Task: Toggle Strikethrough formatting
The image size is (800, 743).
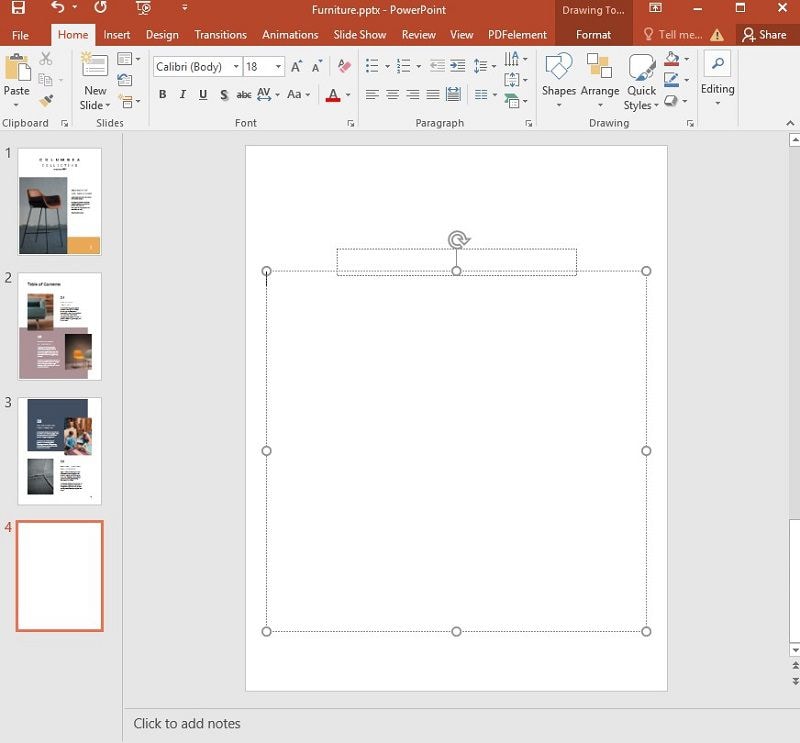Action: pos(244,94)
